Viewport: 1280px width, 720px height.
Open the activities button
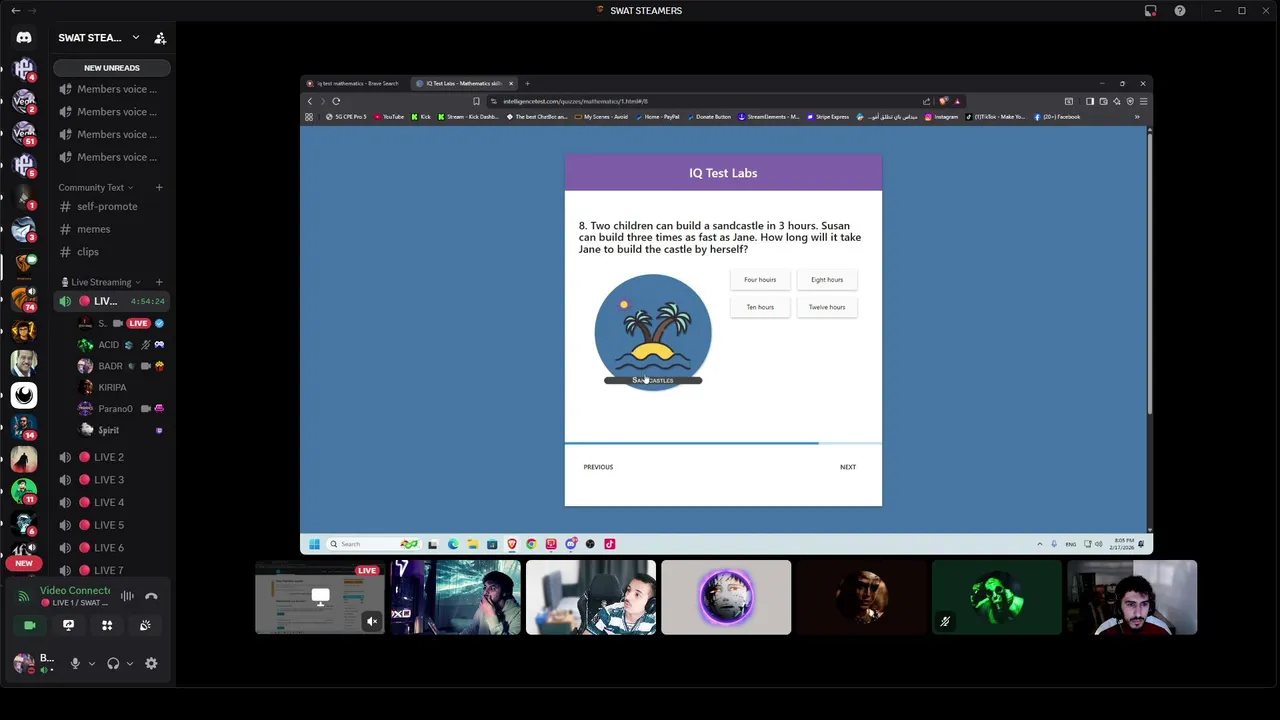click(x=107, y=625)
